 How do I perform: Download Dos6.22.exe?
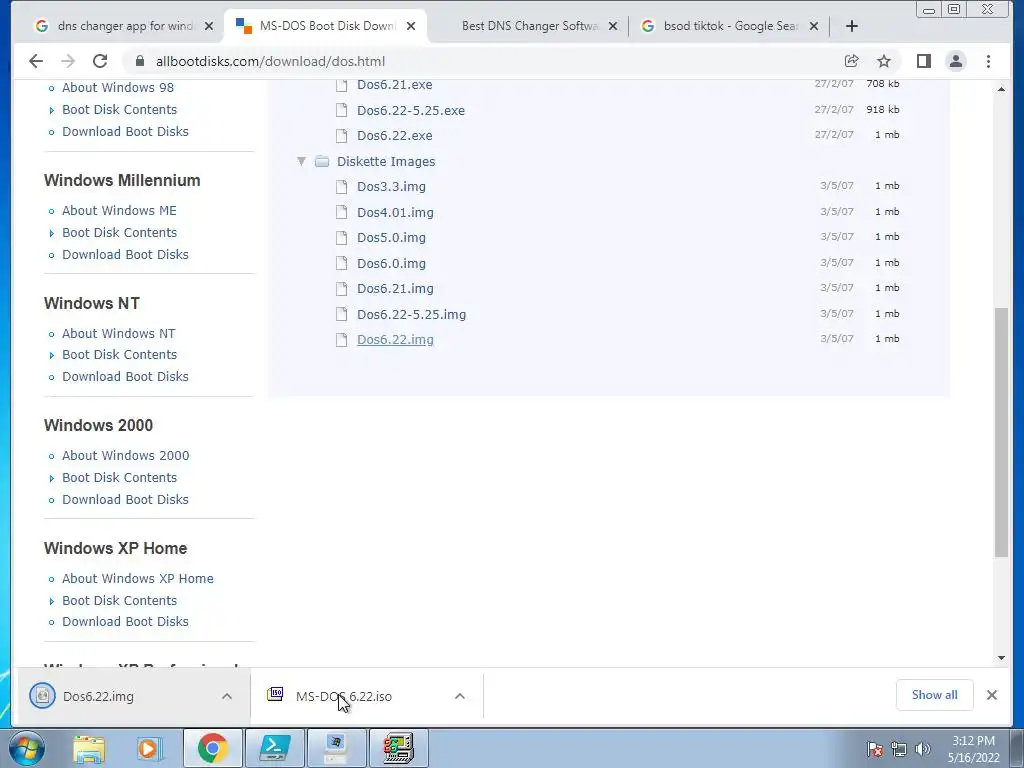click(x=394, y=136)
